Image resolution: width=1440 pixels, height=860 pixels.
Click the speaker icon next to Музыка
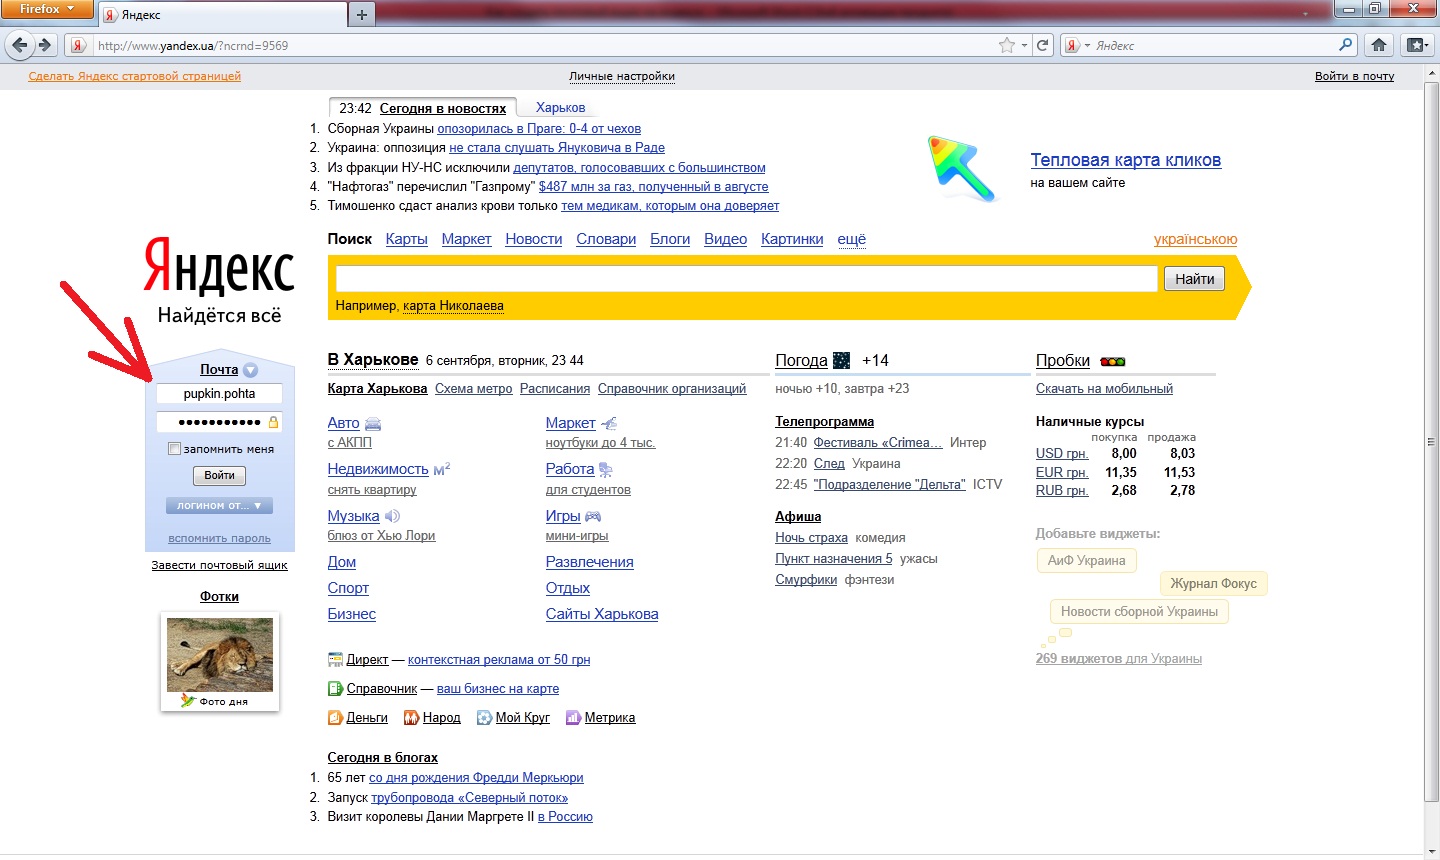pos(392,516)
